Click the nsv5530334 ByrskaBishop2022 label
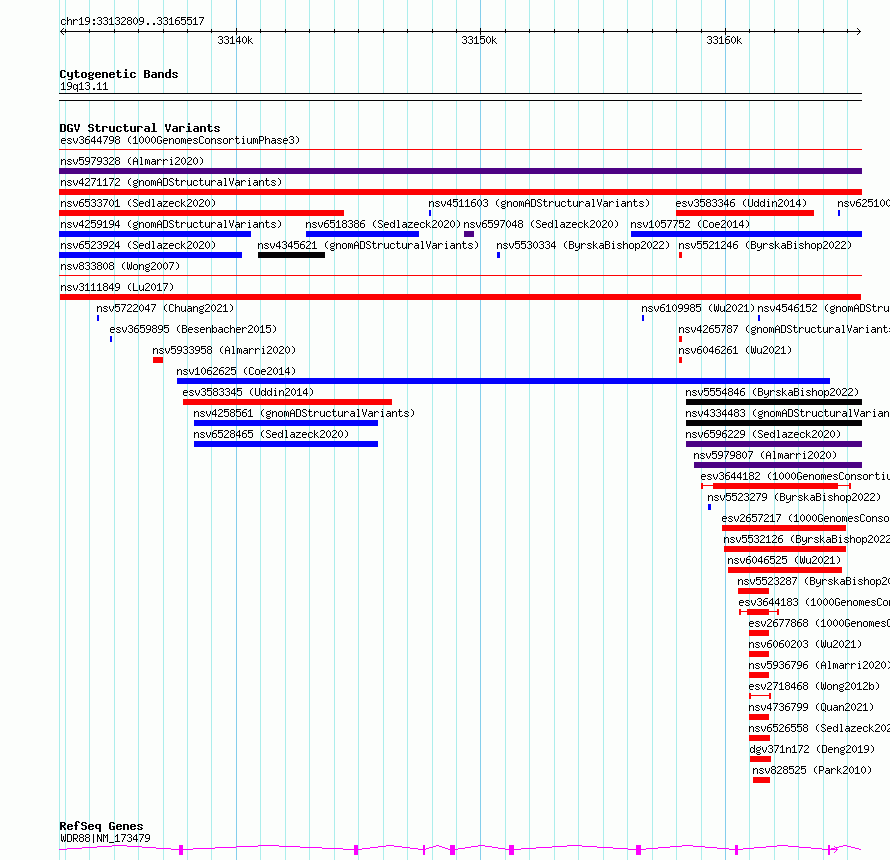The image size is (890, 860). [x=583, y=245]
